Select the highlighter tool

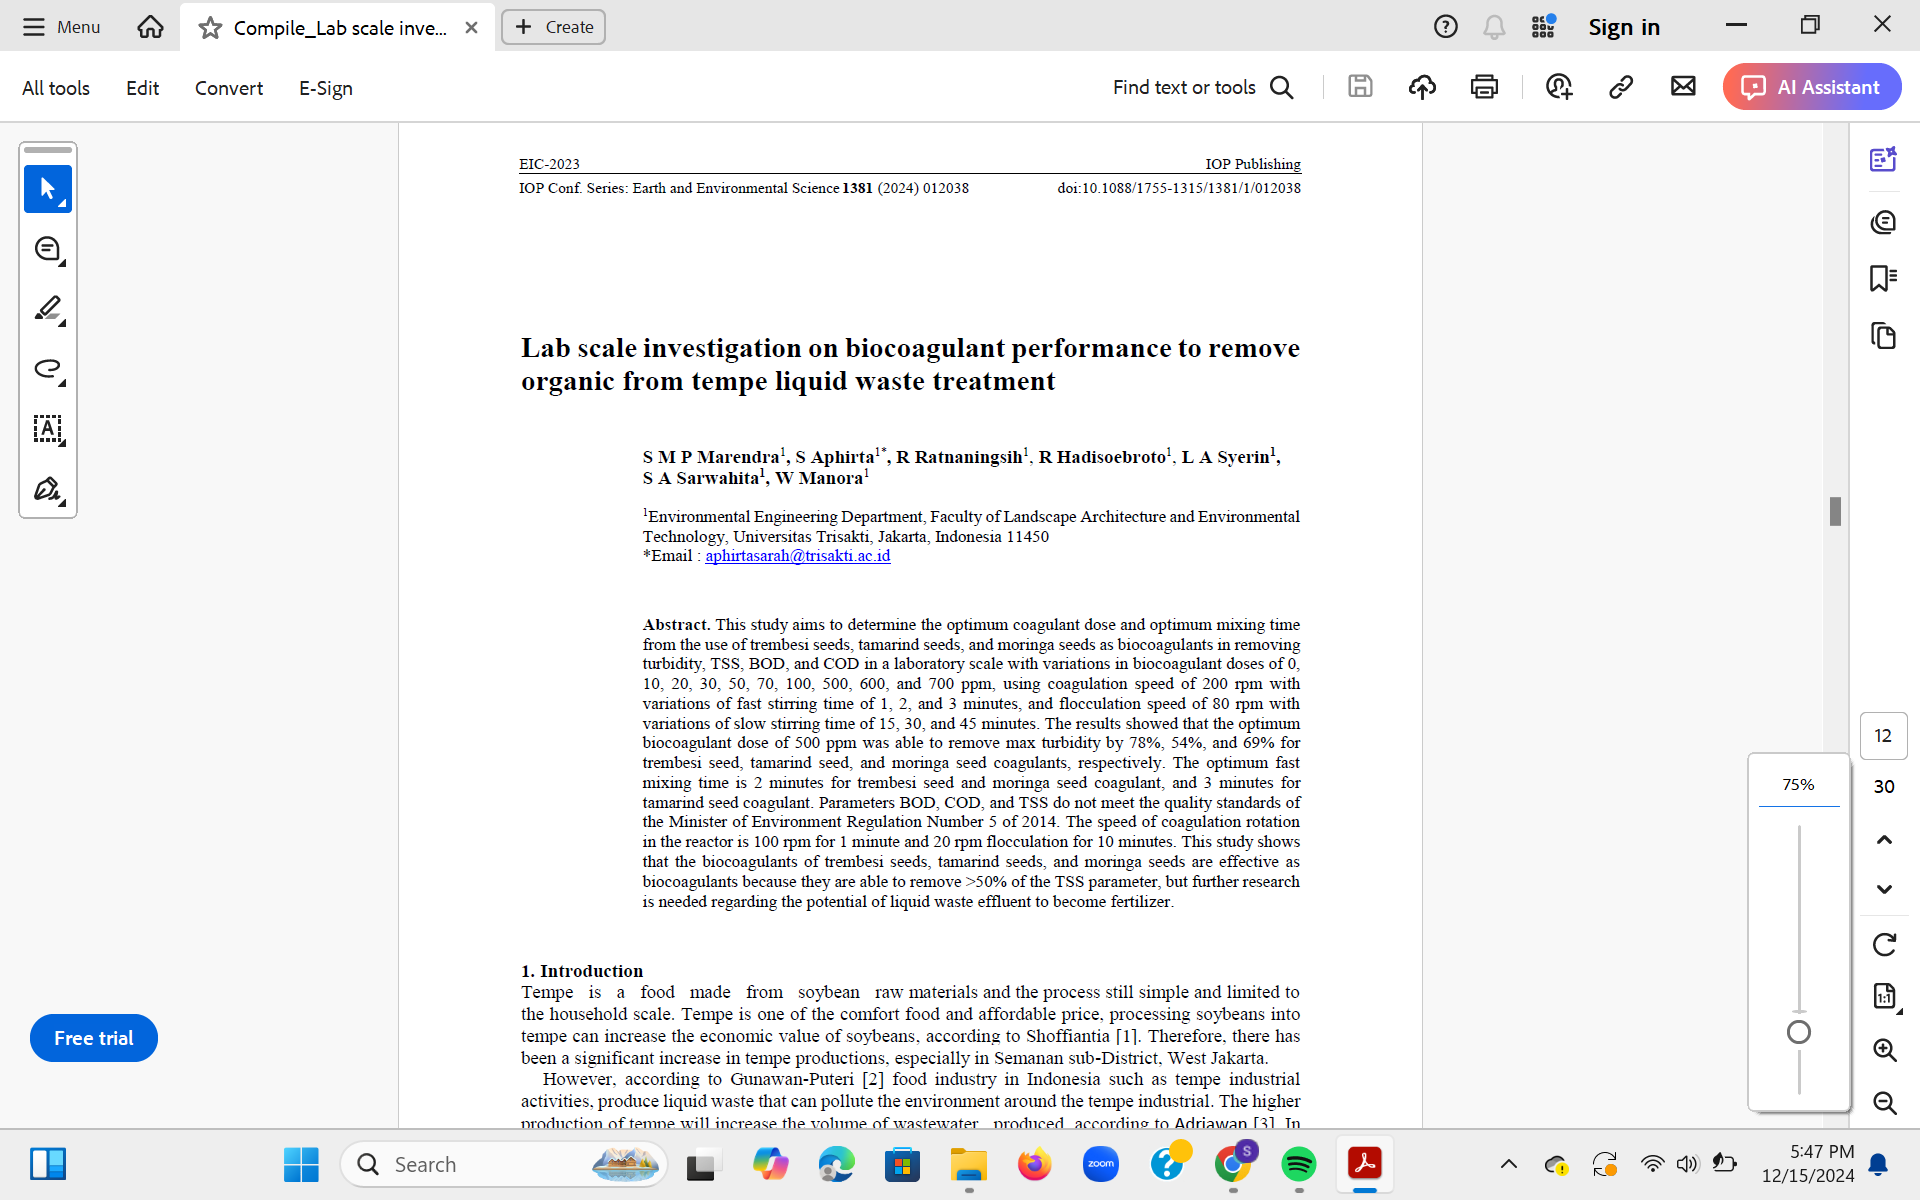point(48,309)
